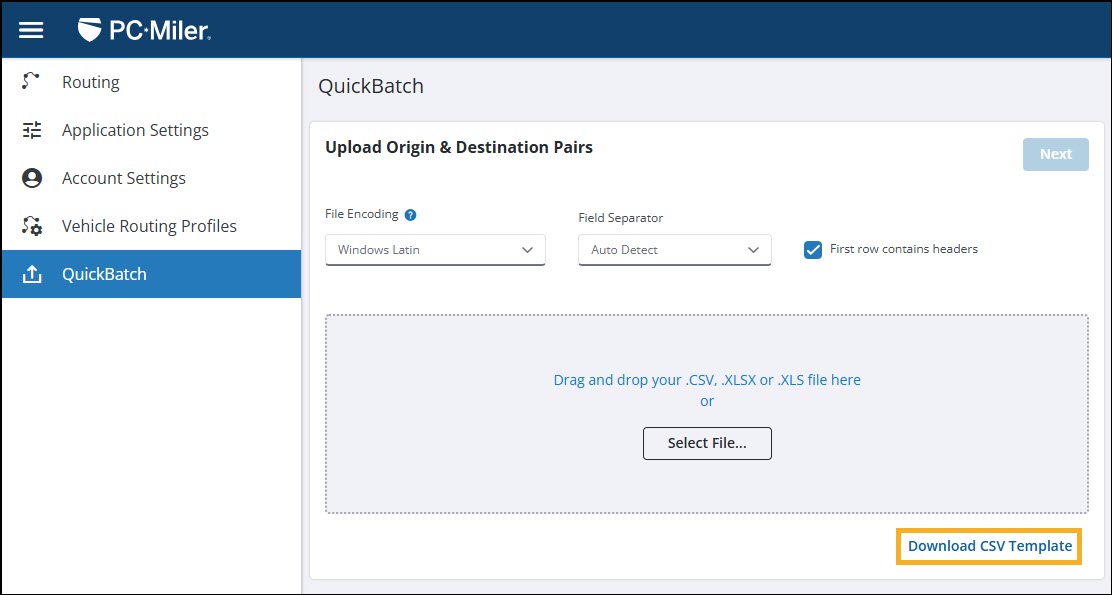Click the Upload Origin & Destination Pairs header

(459, 146)
